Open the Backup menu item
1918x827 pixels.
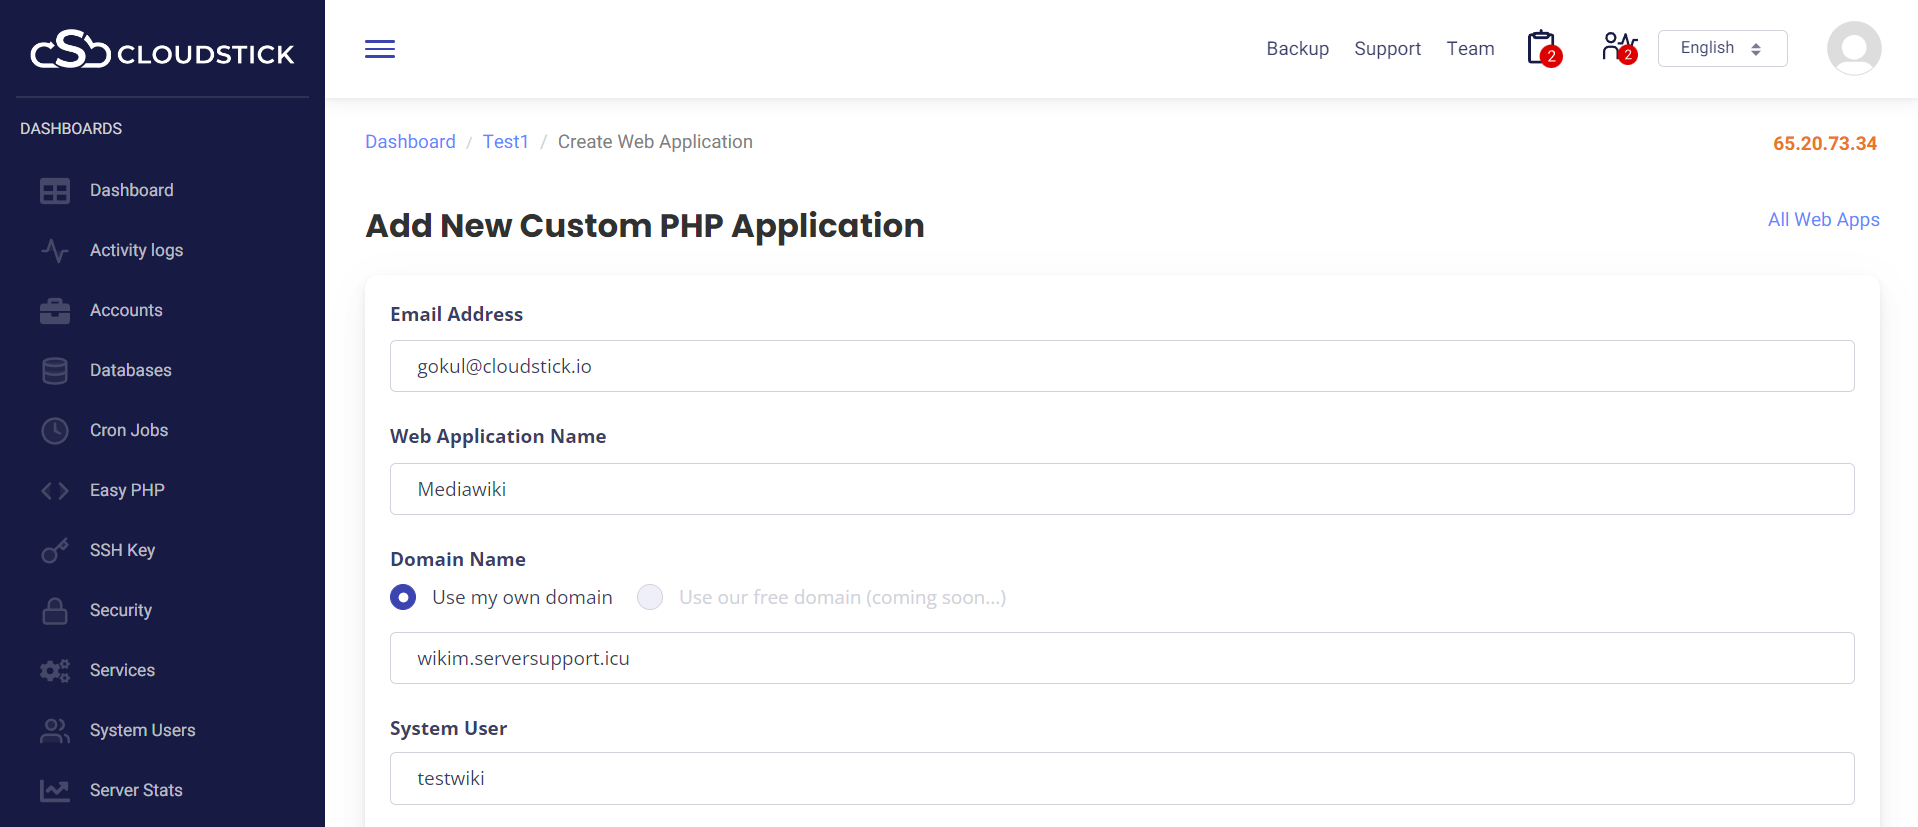[1297, 49]
